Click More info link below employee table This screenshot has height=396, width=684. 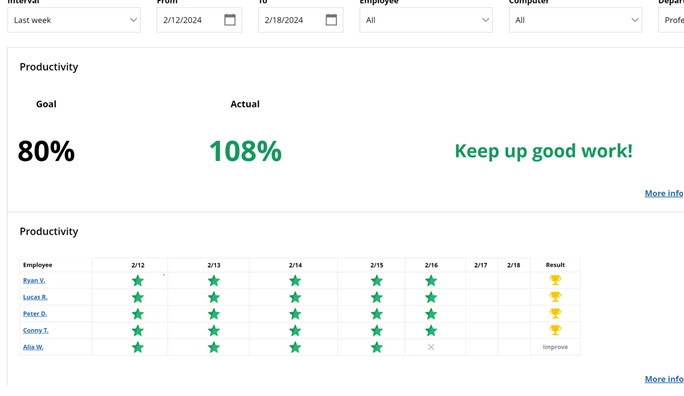click(x=664, y=379)
